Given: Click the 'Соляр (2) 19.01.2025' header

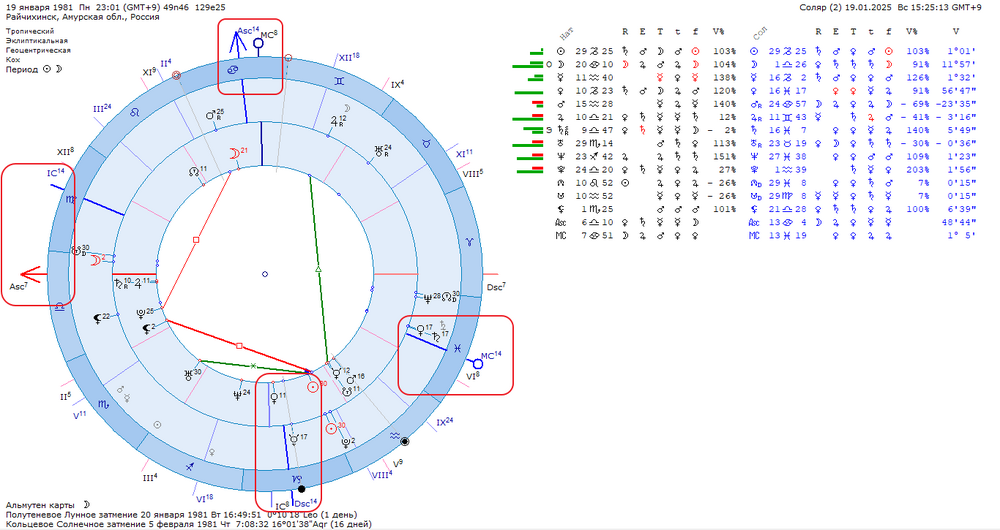Looking at the screenshot, I should 846,7.
